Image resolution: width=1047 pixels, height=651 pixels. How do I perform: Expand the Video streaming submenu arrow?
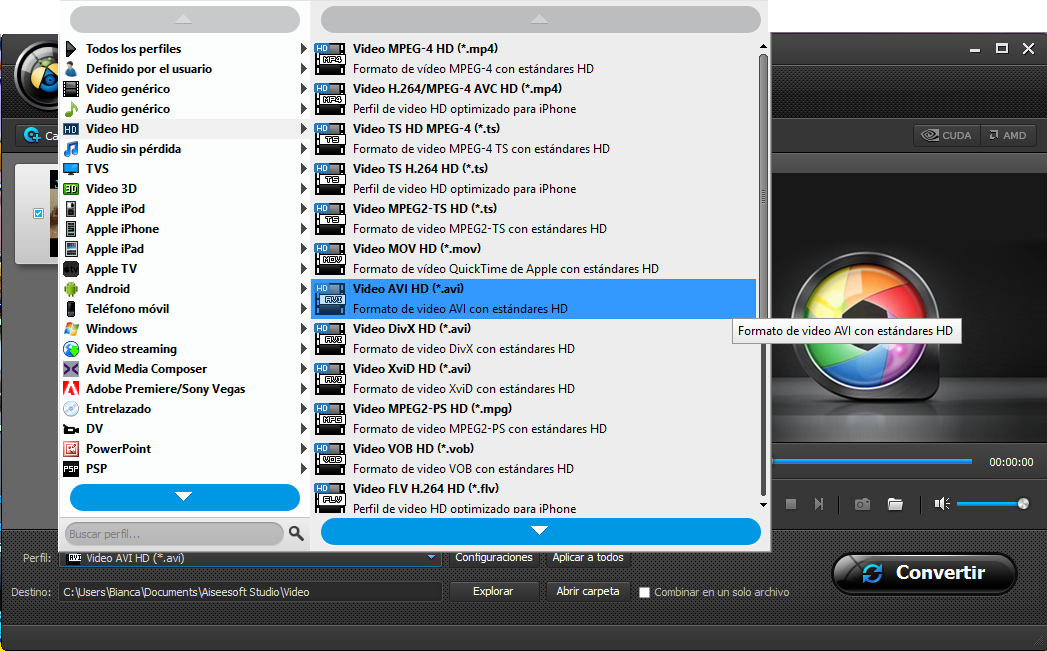point(304,349)
